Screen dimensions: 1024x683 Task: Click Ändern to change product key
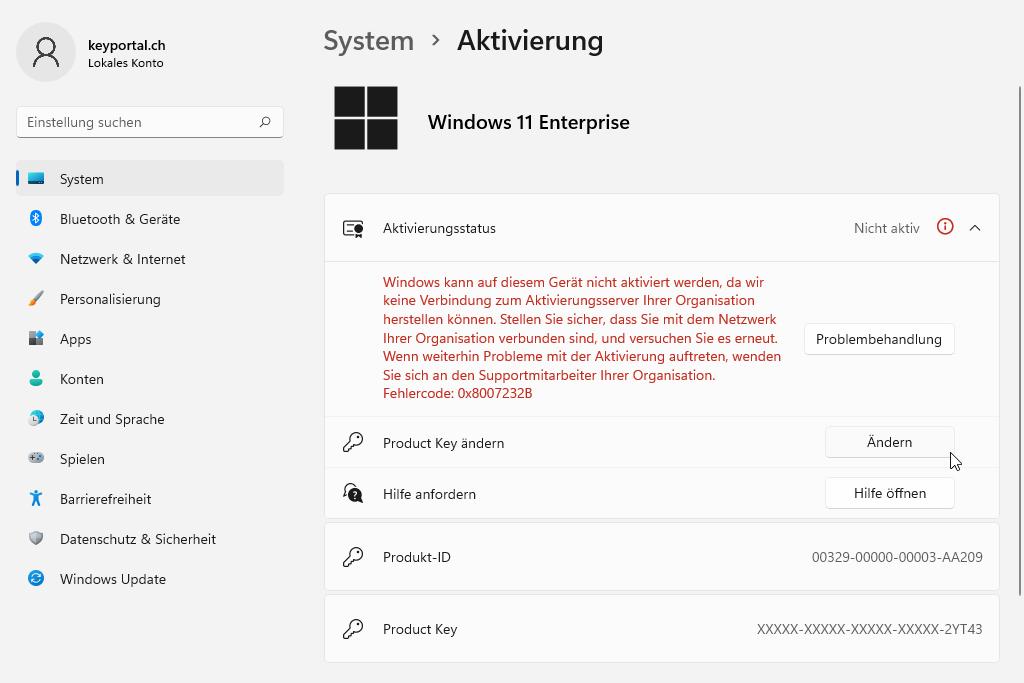pos(889,442)
